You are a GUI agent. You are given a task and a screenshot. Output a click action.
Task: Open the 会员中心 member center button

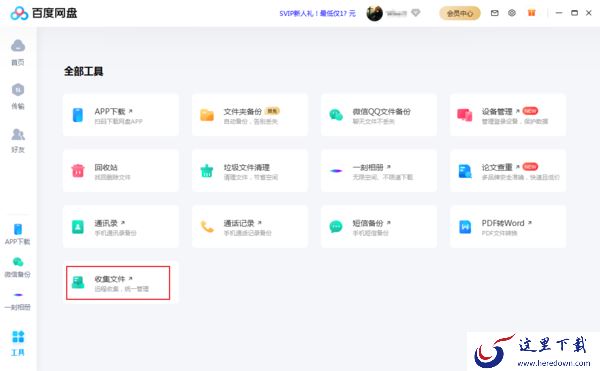[x=460, y=13]
